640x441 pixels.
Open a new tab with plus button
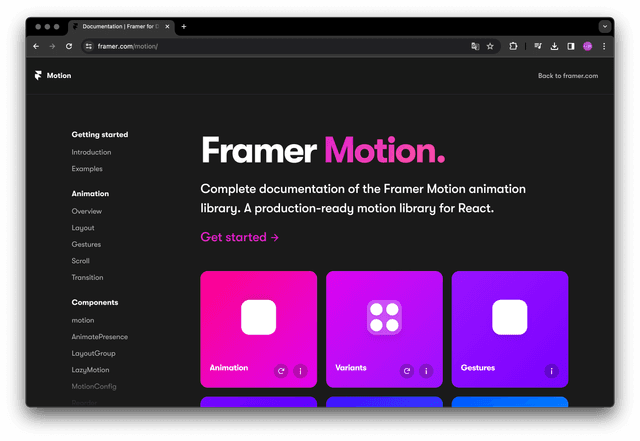point(184,27)
